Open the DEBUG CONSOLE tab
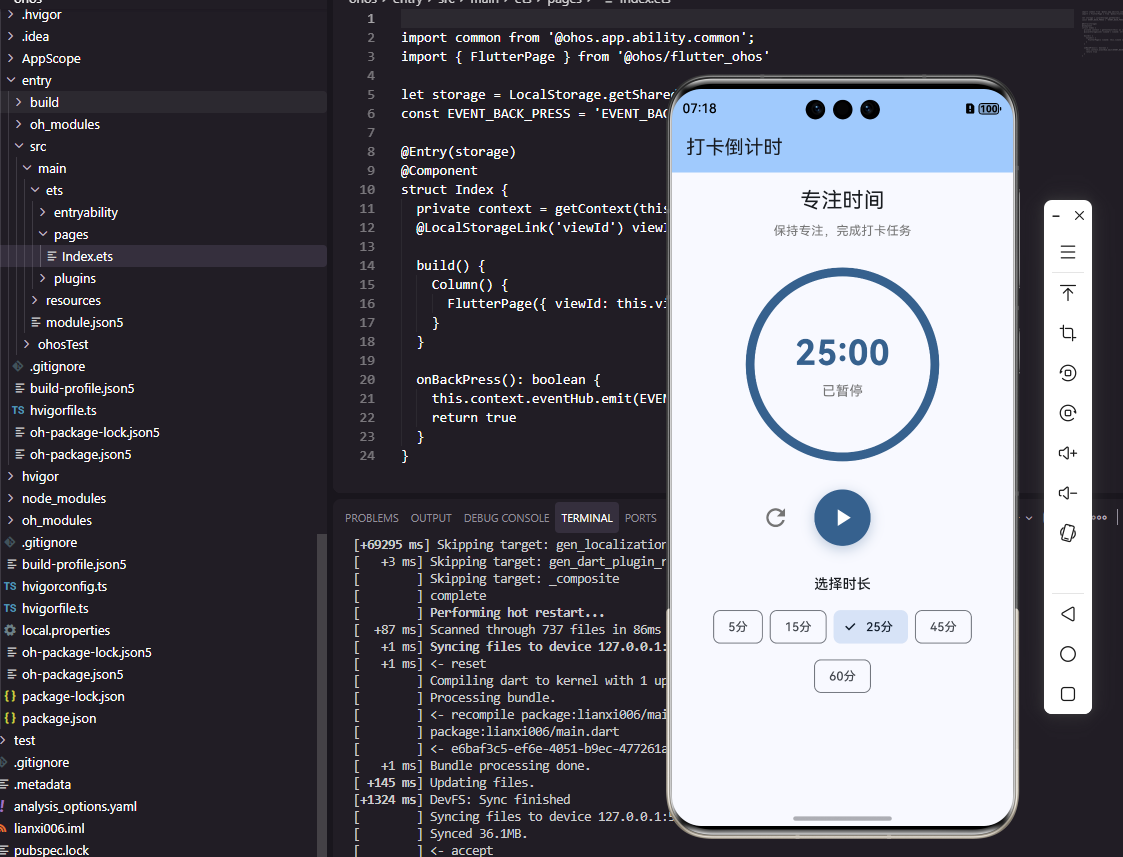 tap(506, 518)
